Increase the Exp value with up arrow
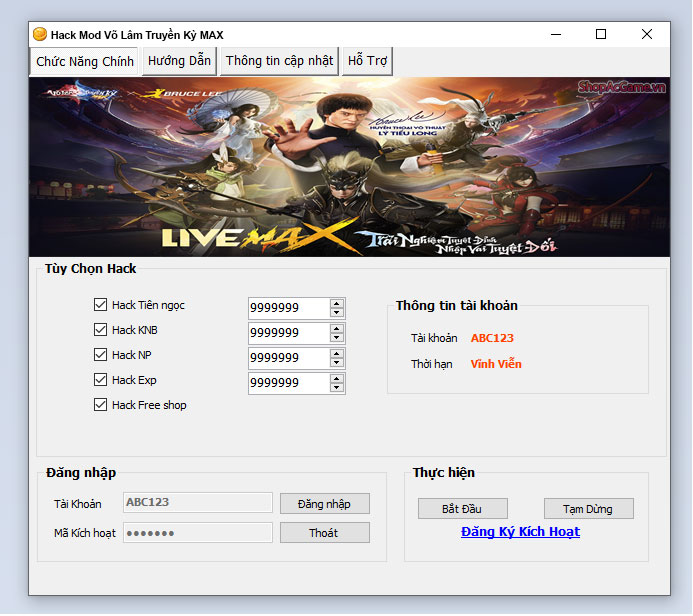This screenshot has width=693, height=616. click(x=337, y=379)
